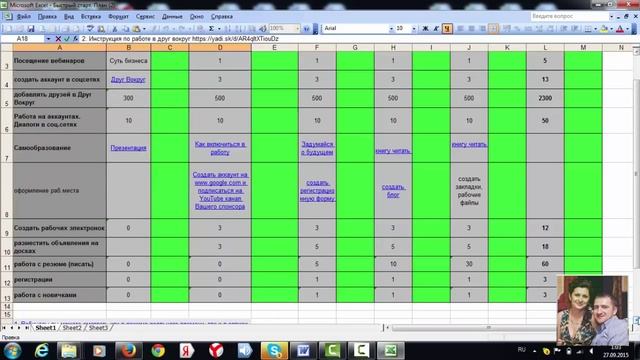Image resolution: width=640 pixels, height=360 pixels.
Task: Apply fill color with the paint bucket swatch
Action: click(604, 29)
